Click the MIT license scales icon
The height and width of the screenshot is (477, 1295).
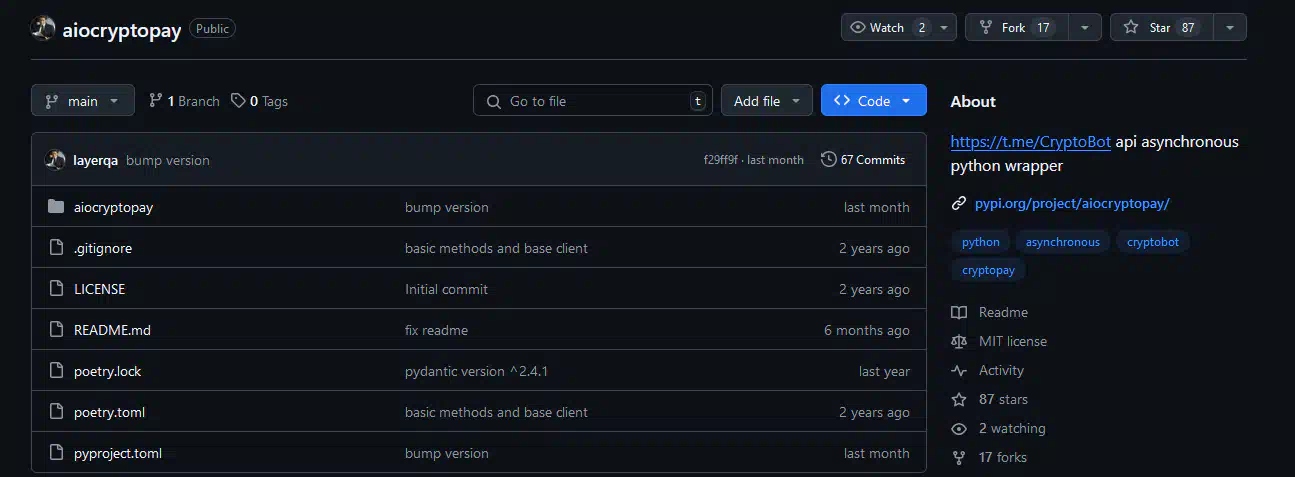point(959,341)
